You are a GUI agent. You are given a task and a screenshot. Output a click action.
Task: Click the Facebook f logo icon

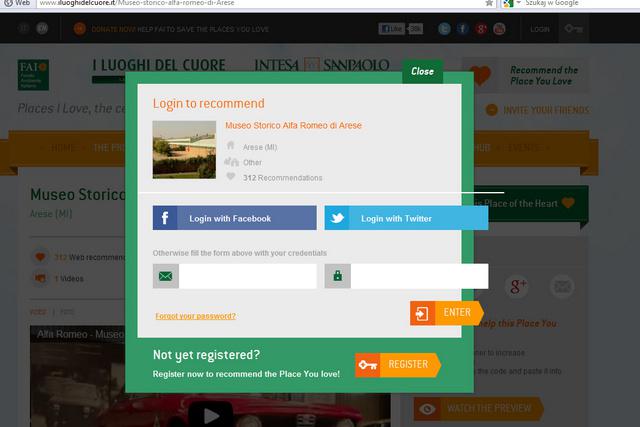tap(165, 218)
